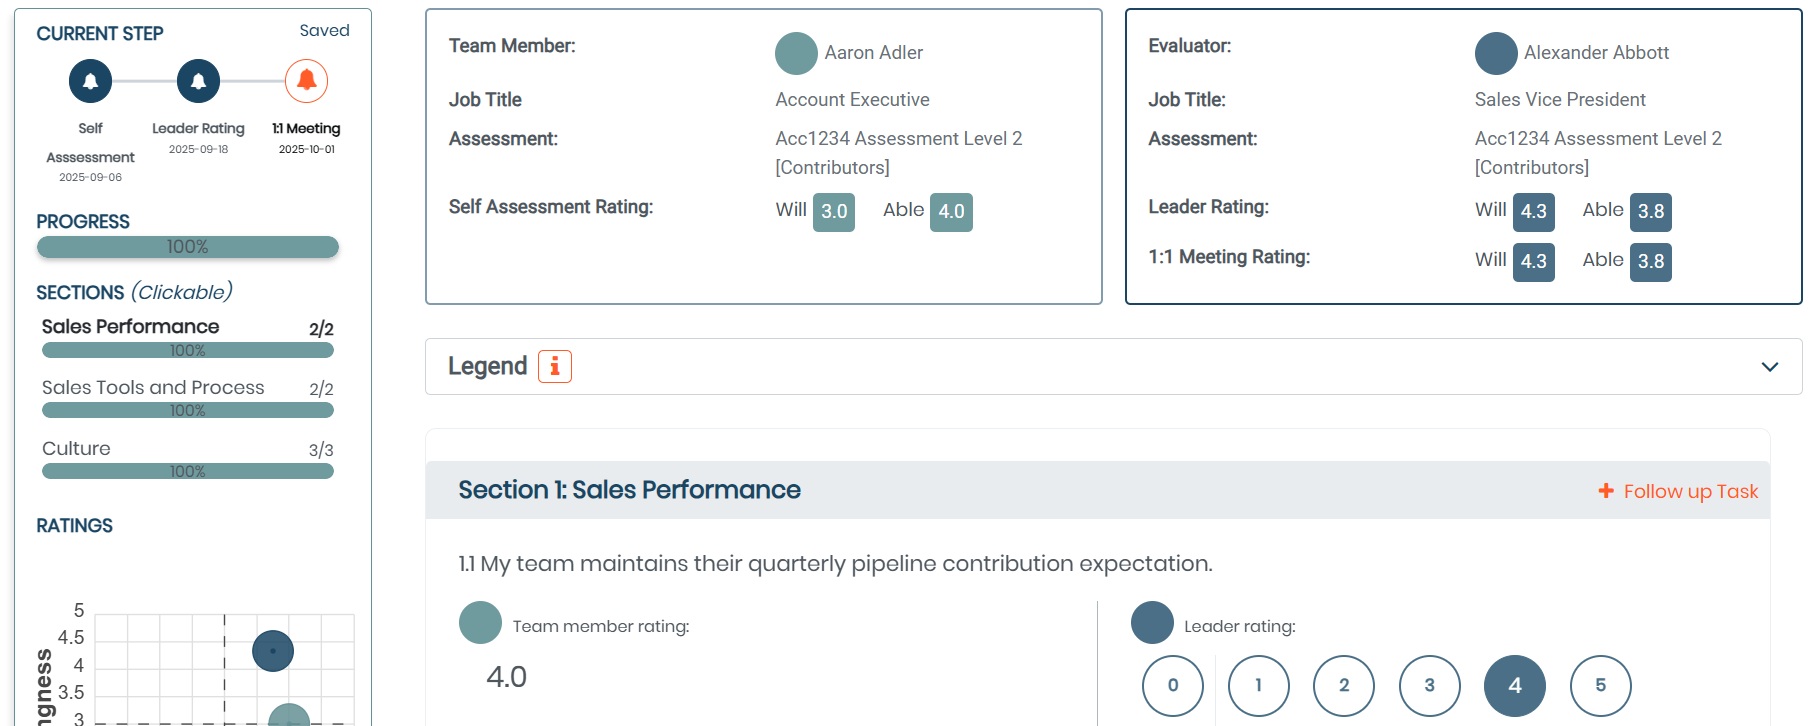Image resolution: width=1816 pixels, height=726 pixels.
Task: Click the 1:1 Meeting orange bell icon
Action: pyautogui.click(x=306, y=81)
